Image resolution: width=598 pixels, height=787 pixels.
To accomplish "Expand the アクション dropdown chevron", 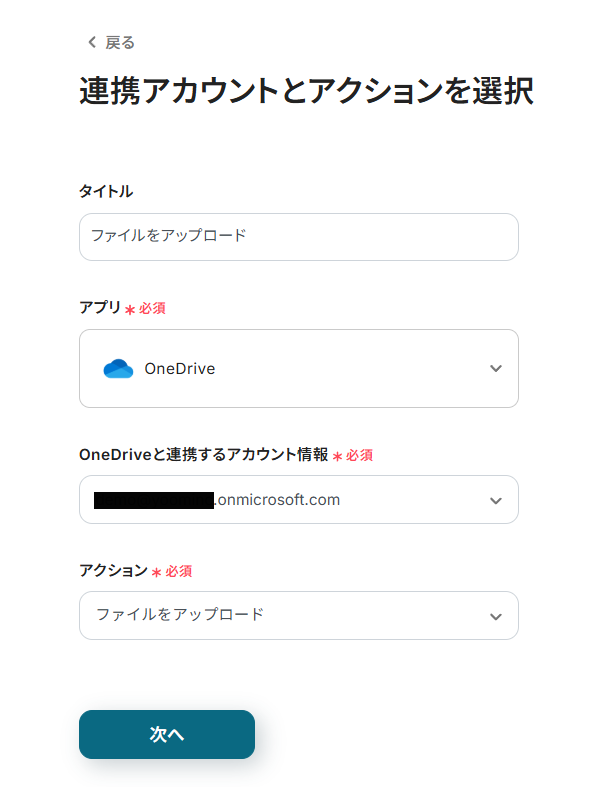I will pos(496,616).
